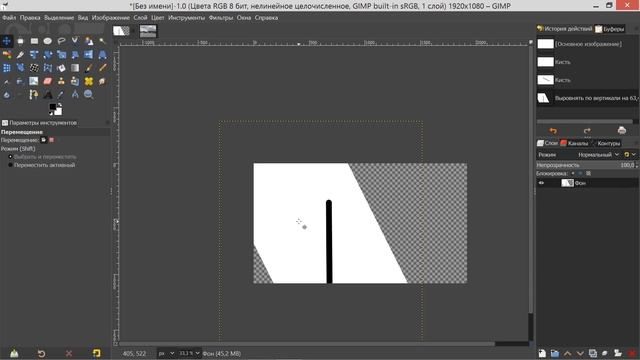This screenshot has height=360, width=640.
Task: Toggle visibility eye of Фон layer
Action: 541,183
